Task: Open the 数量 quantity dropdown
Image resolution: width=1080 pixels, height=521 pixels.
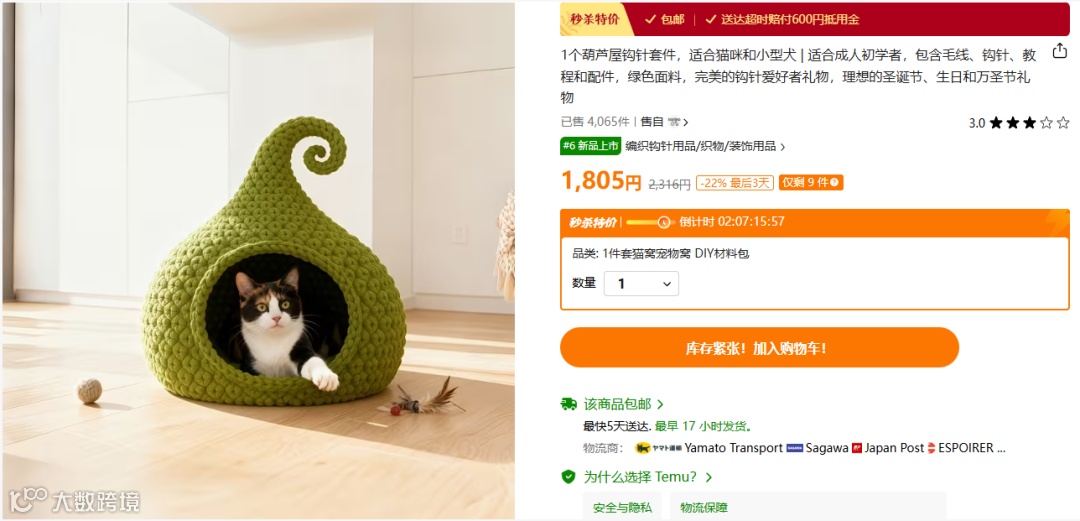Action: pos(641,284)
